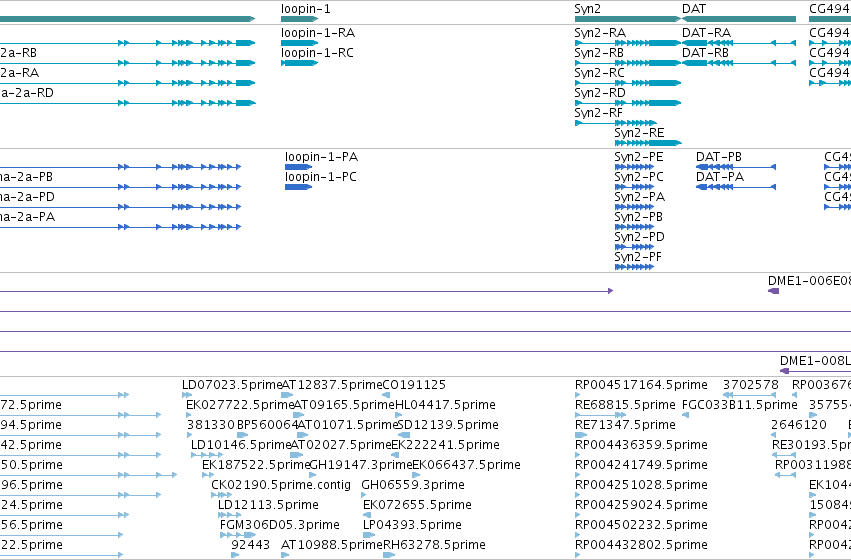Viewport: 851px width, 560px height.
Task: Click the DME1-006E08 feature label
Action: 809,281
